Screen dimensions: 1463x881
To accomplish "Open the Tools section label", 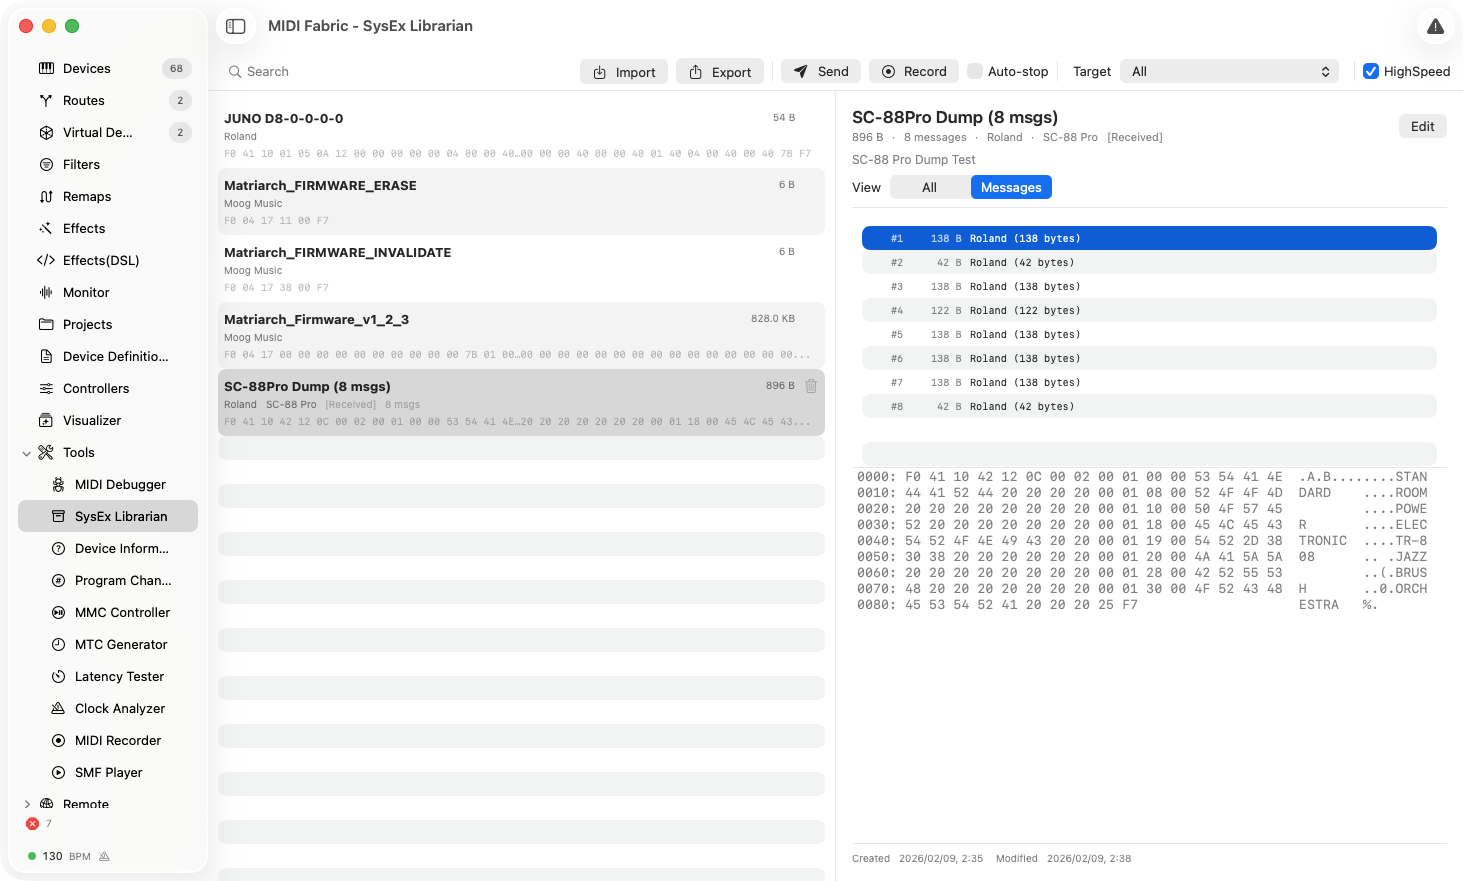I will [79, 452].
